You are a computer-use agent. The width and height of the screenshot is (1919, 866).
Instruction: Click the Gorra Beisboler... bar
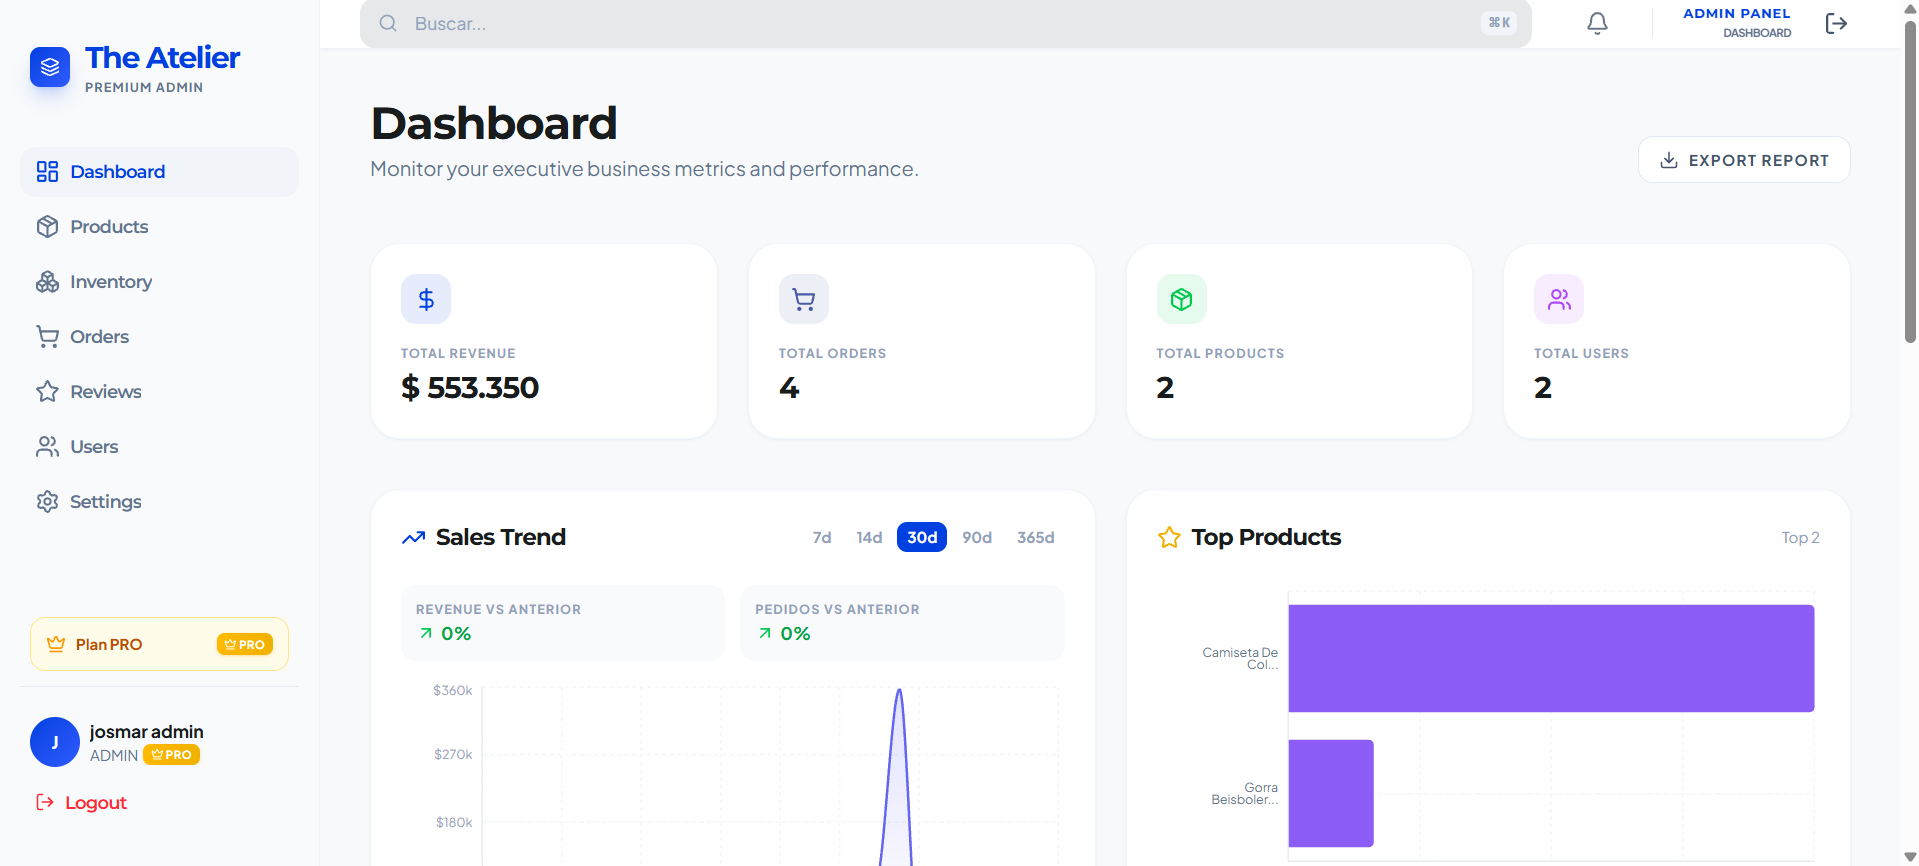1331,793
